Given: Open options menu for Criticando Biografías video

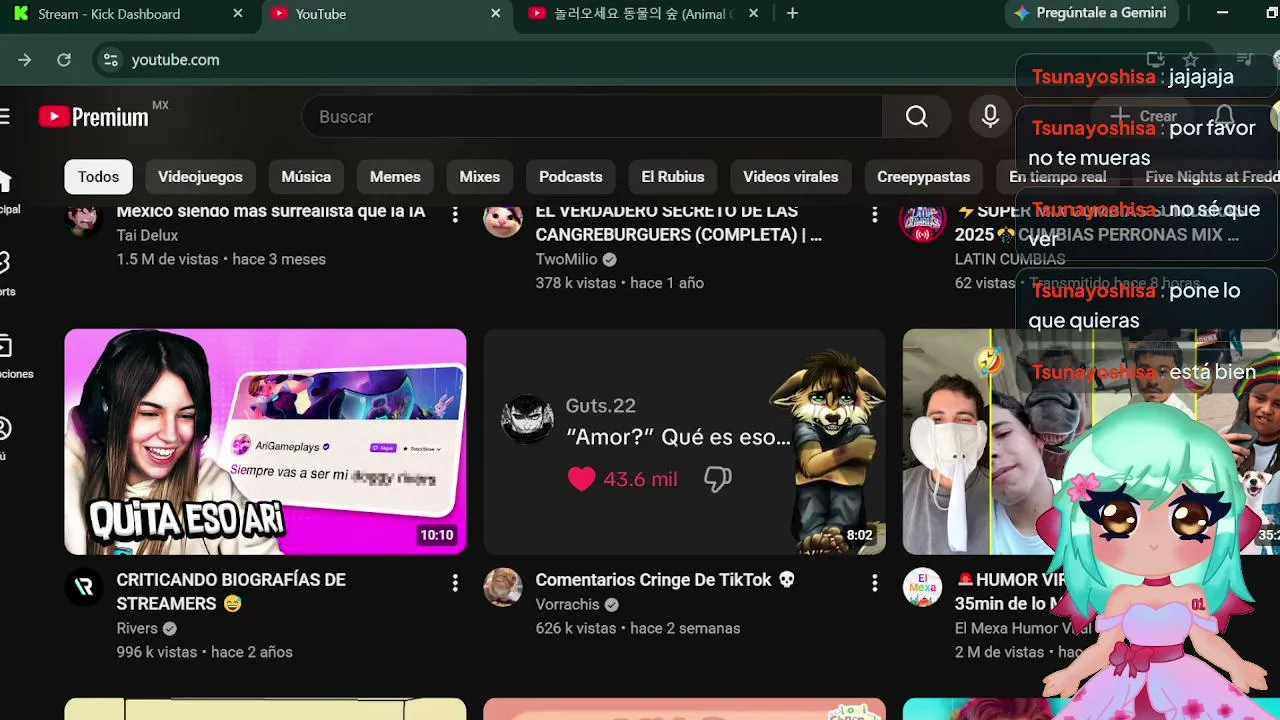Looking at the screenshot, I should tap(455, 582).
